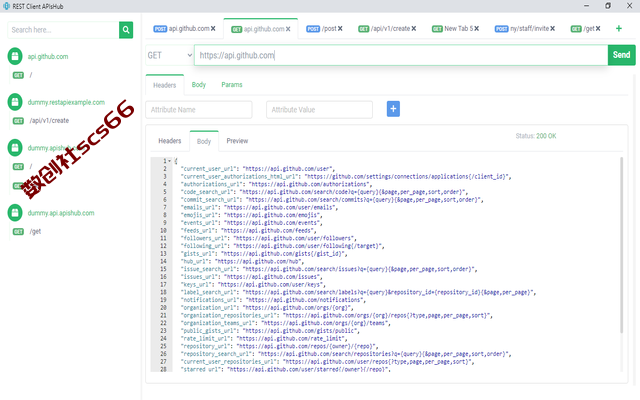Close the /api/v1/create tab
640x400 pixels.
coord(413,29)
